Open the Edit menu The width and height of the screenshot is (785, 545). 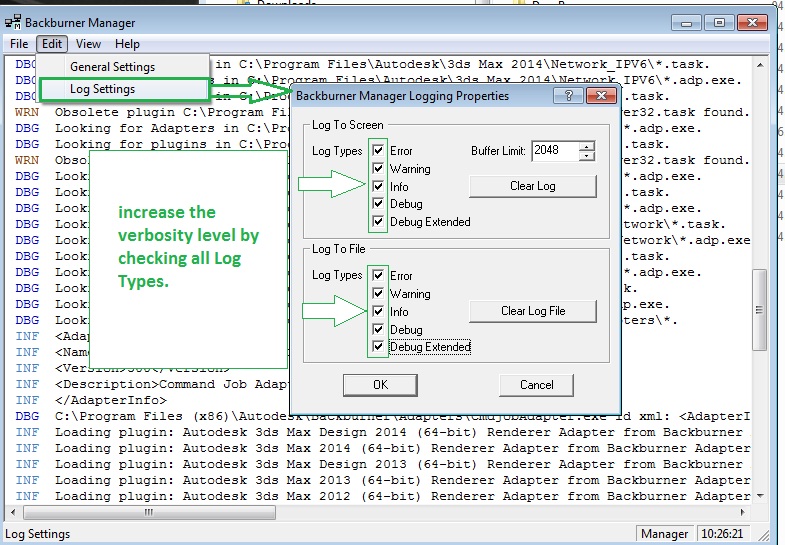[x=52, y=44]
